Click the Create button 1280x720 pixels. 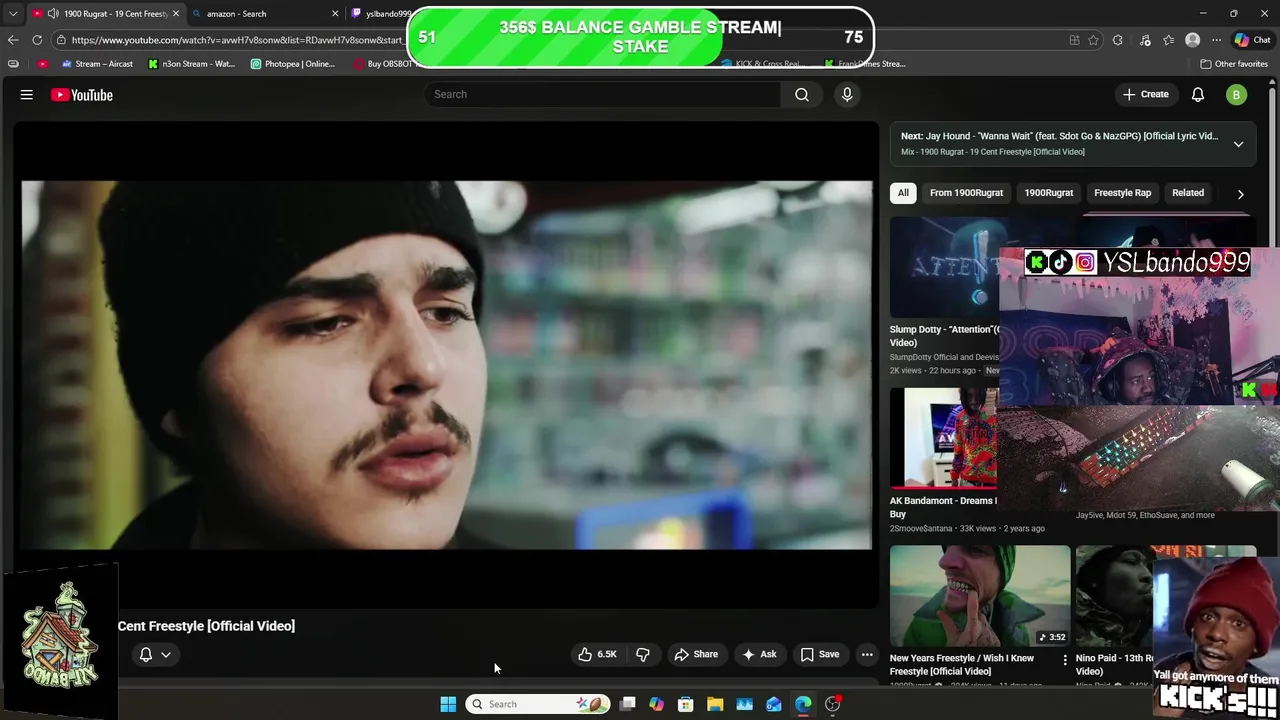1146,94
